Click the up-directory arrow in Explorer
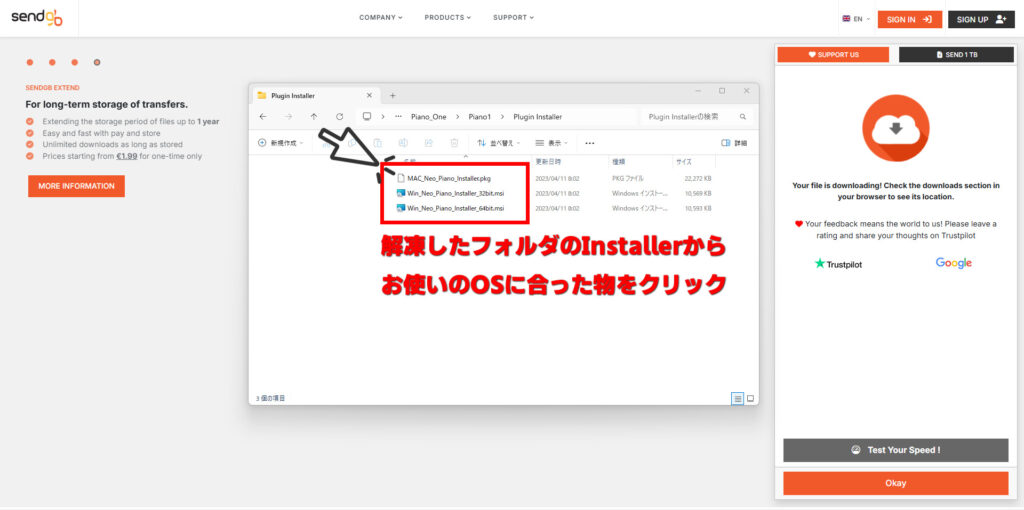Image resolution: width=1024 pixels, height=510 pixels. 314,117
